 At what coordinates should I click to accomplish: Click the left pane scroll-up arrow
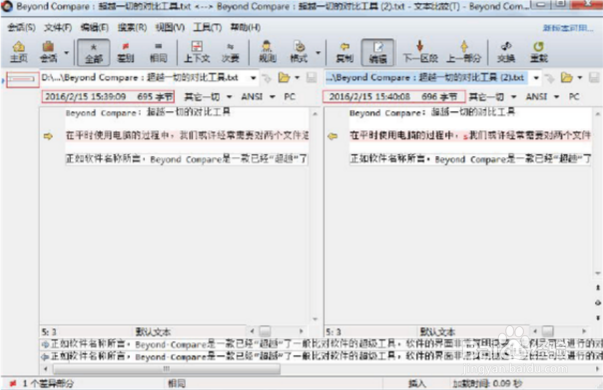tap(315, 114)
